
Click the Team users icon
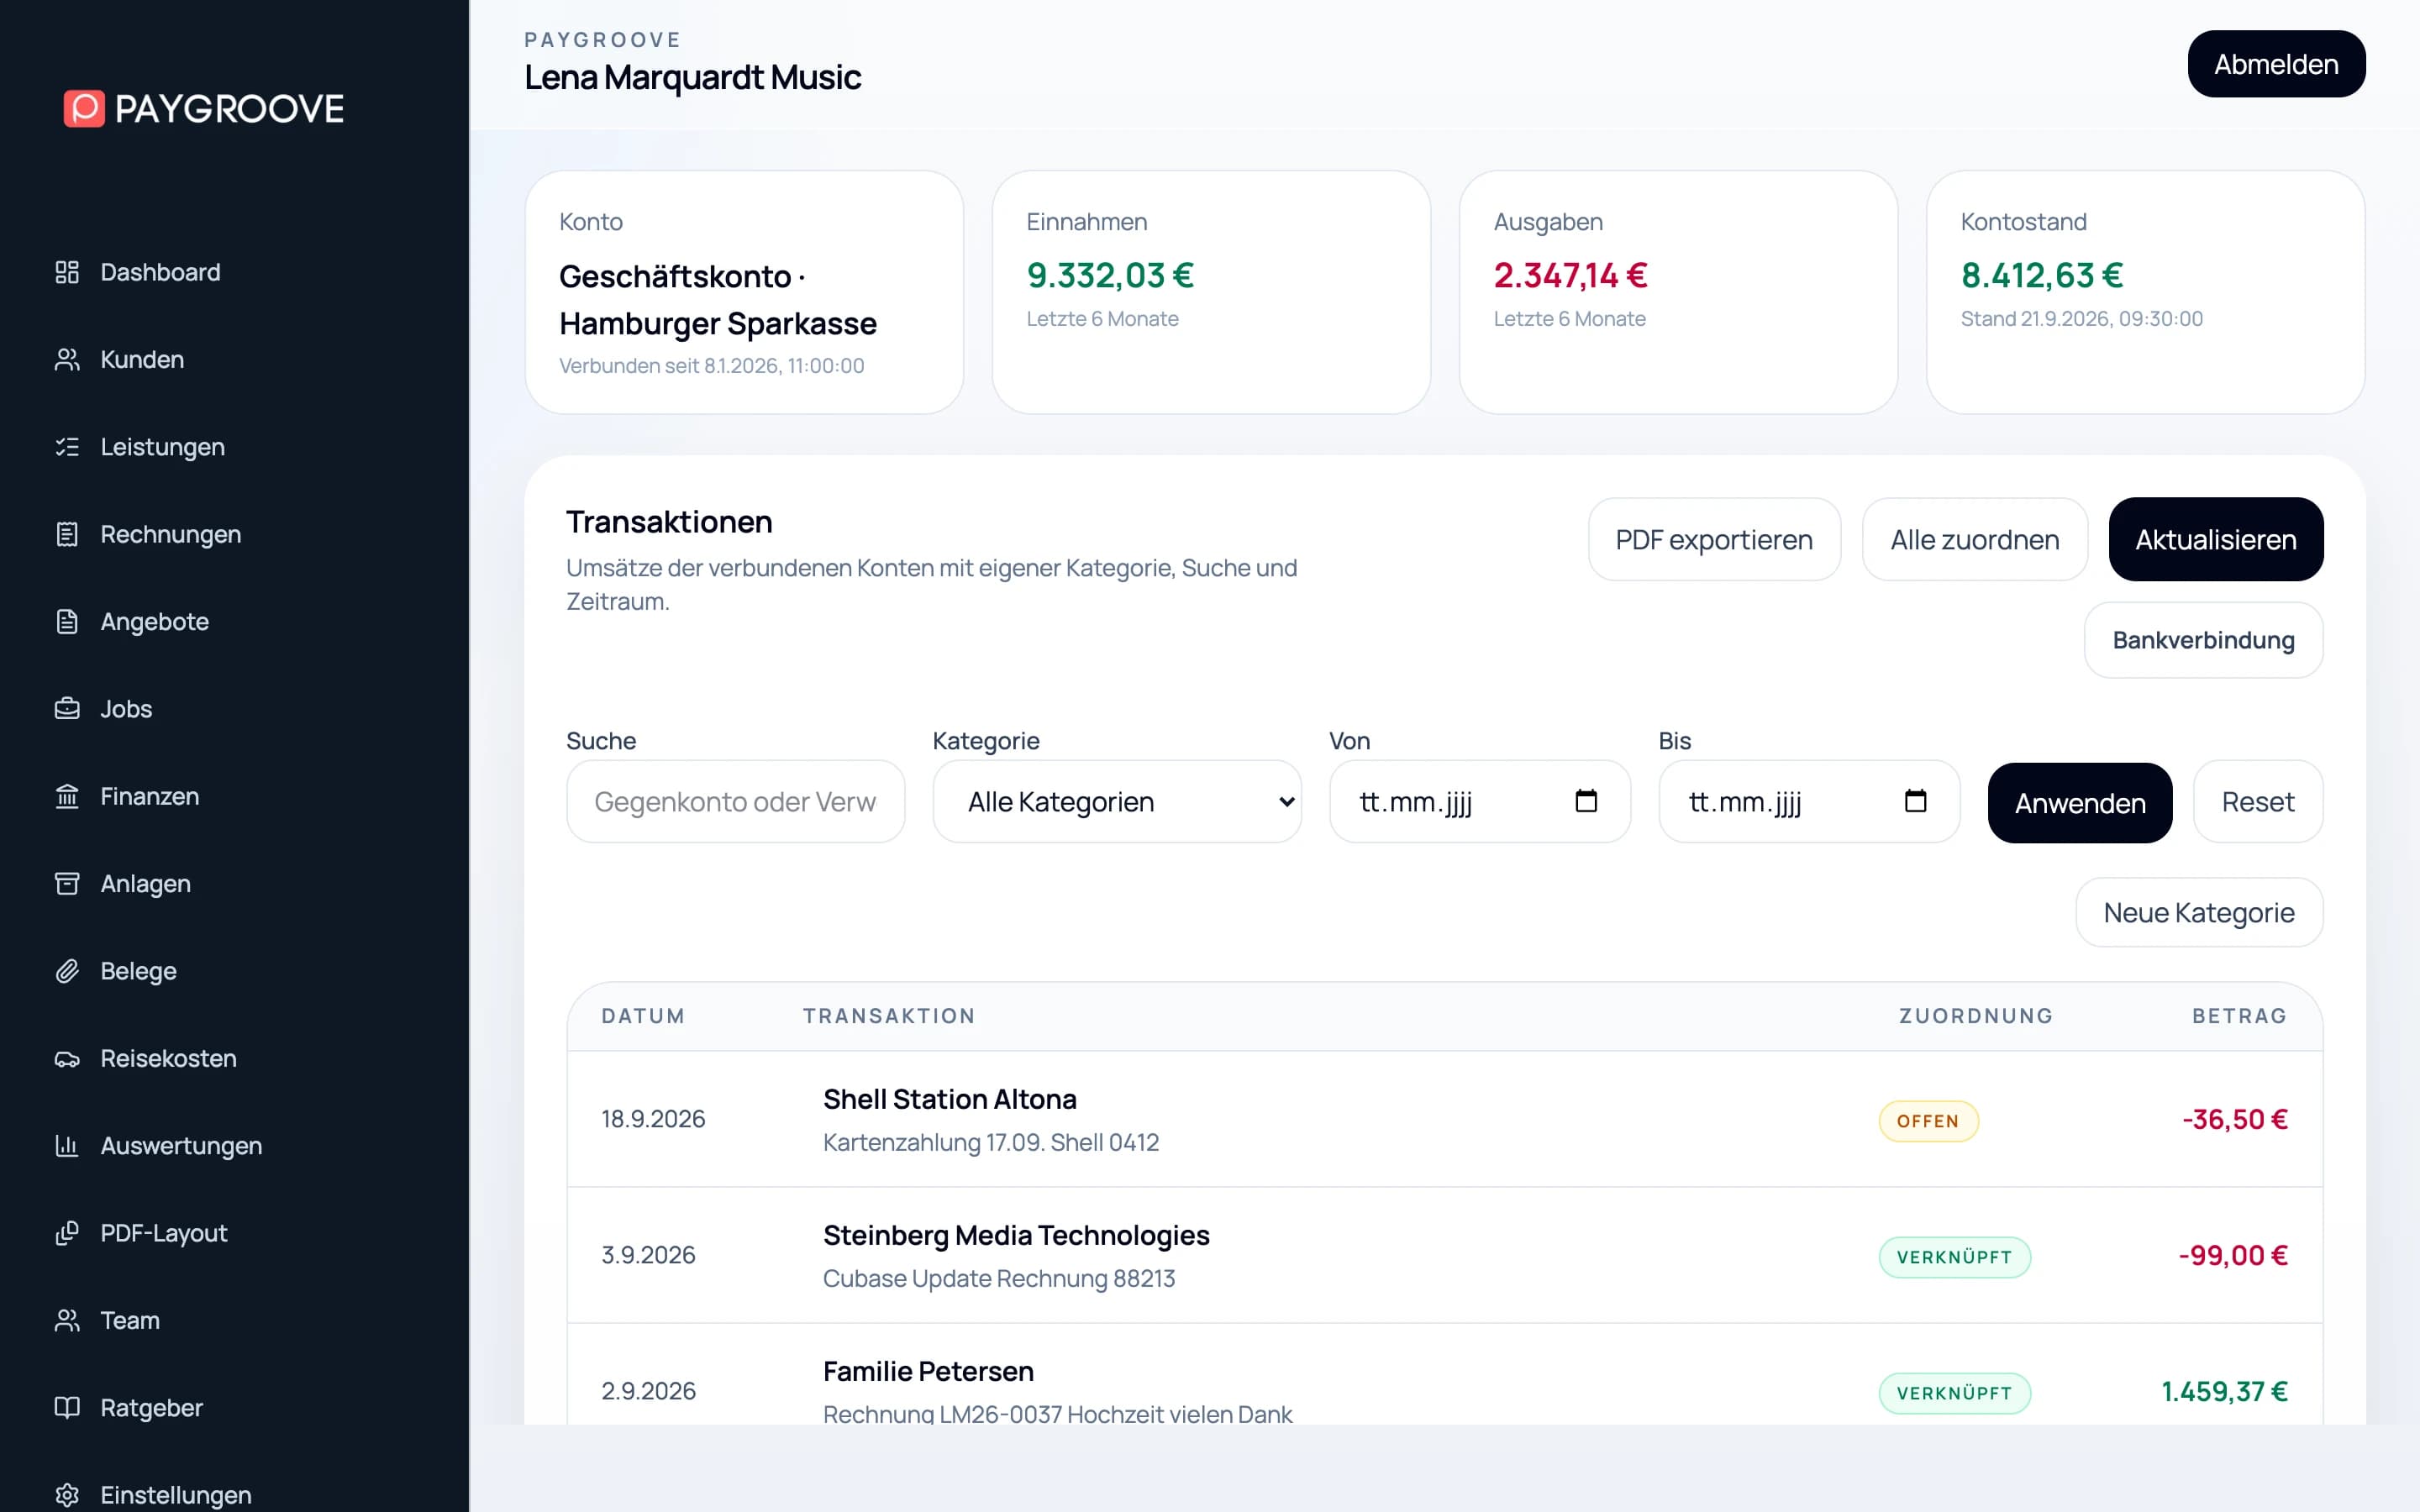(67, 1320)
